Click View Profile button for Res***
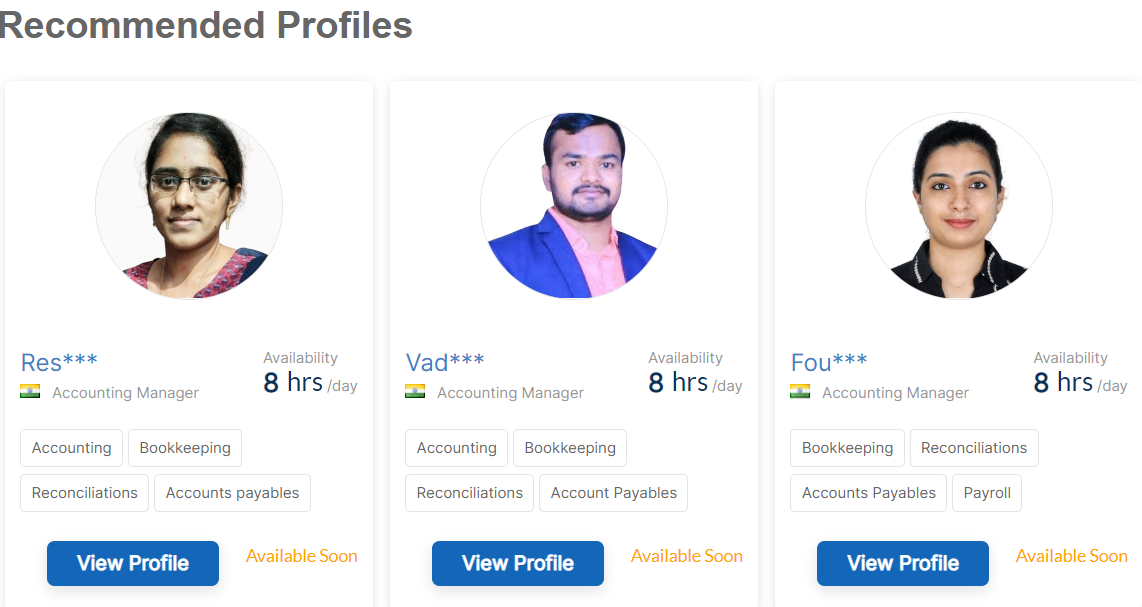This screenshot has height=607, width=1142. pyautogui.click(x=133, y=563)
